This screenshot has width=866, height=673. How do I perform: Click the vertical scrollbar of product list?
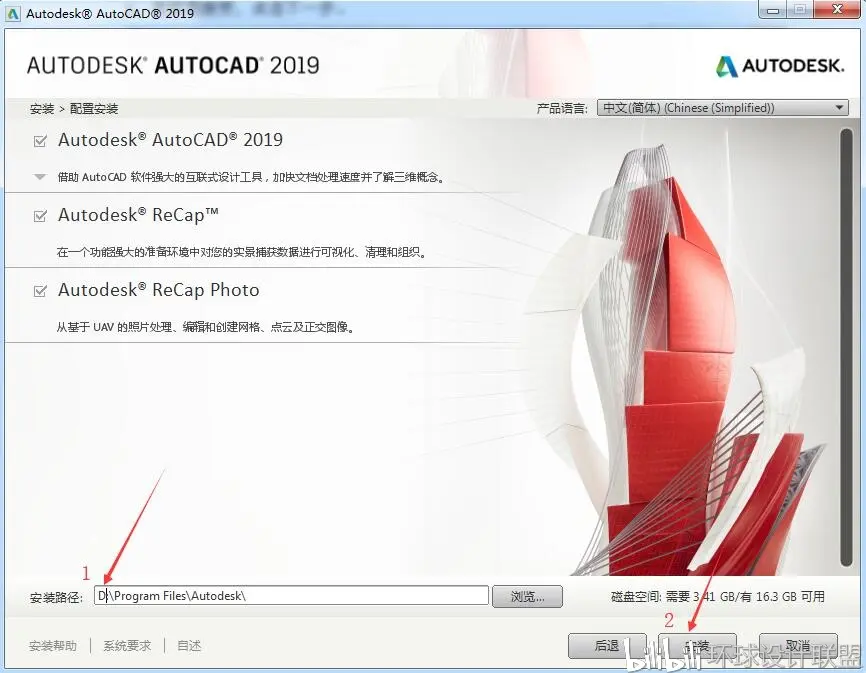click(846, 348)
